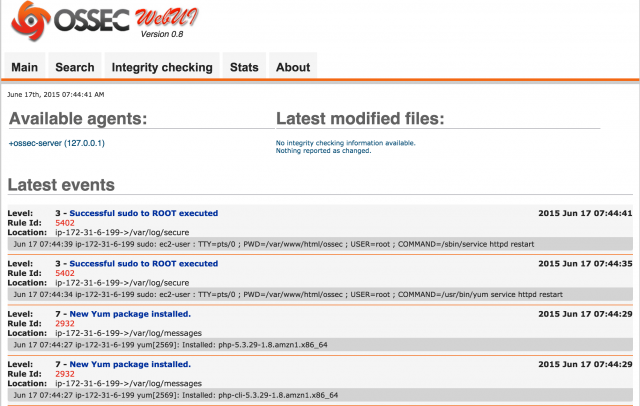Image resolution: width=640 pixels, height=406 pixels.
Task: Open the Main tab
Action: [25, 67]
